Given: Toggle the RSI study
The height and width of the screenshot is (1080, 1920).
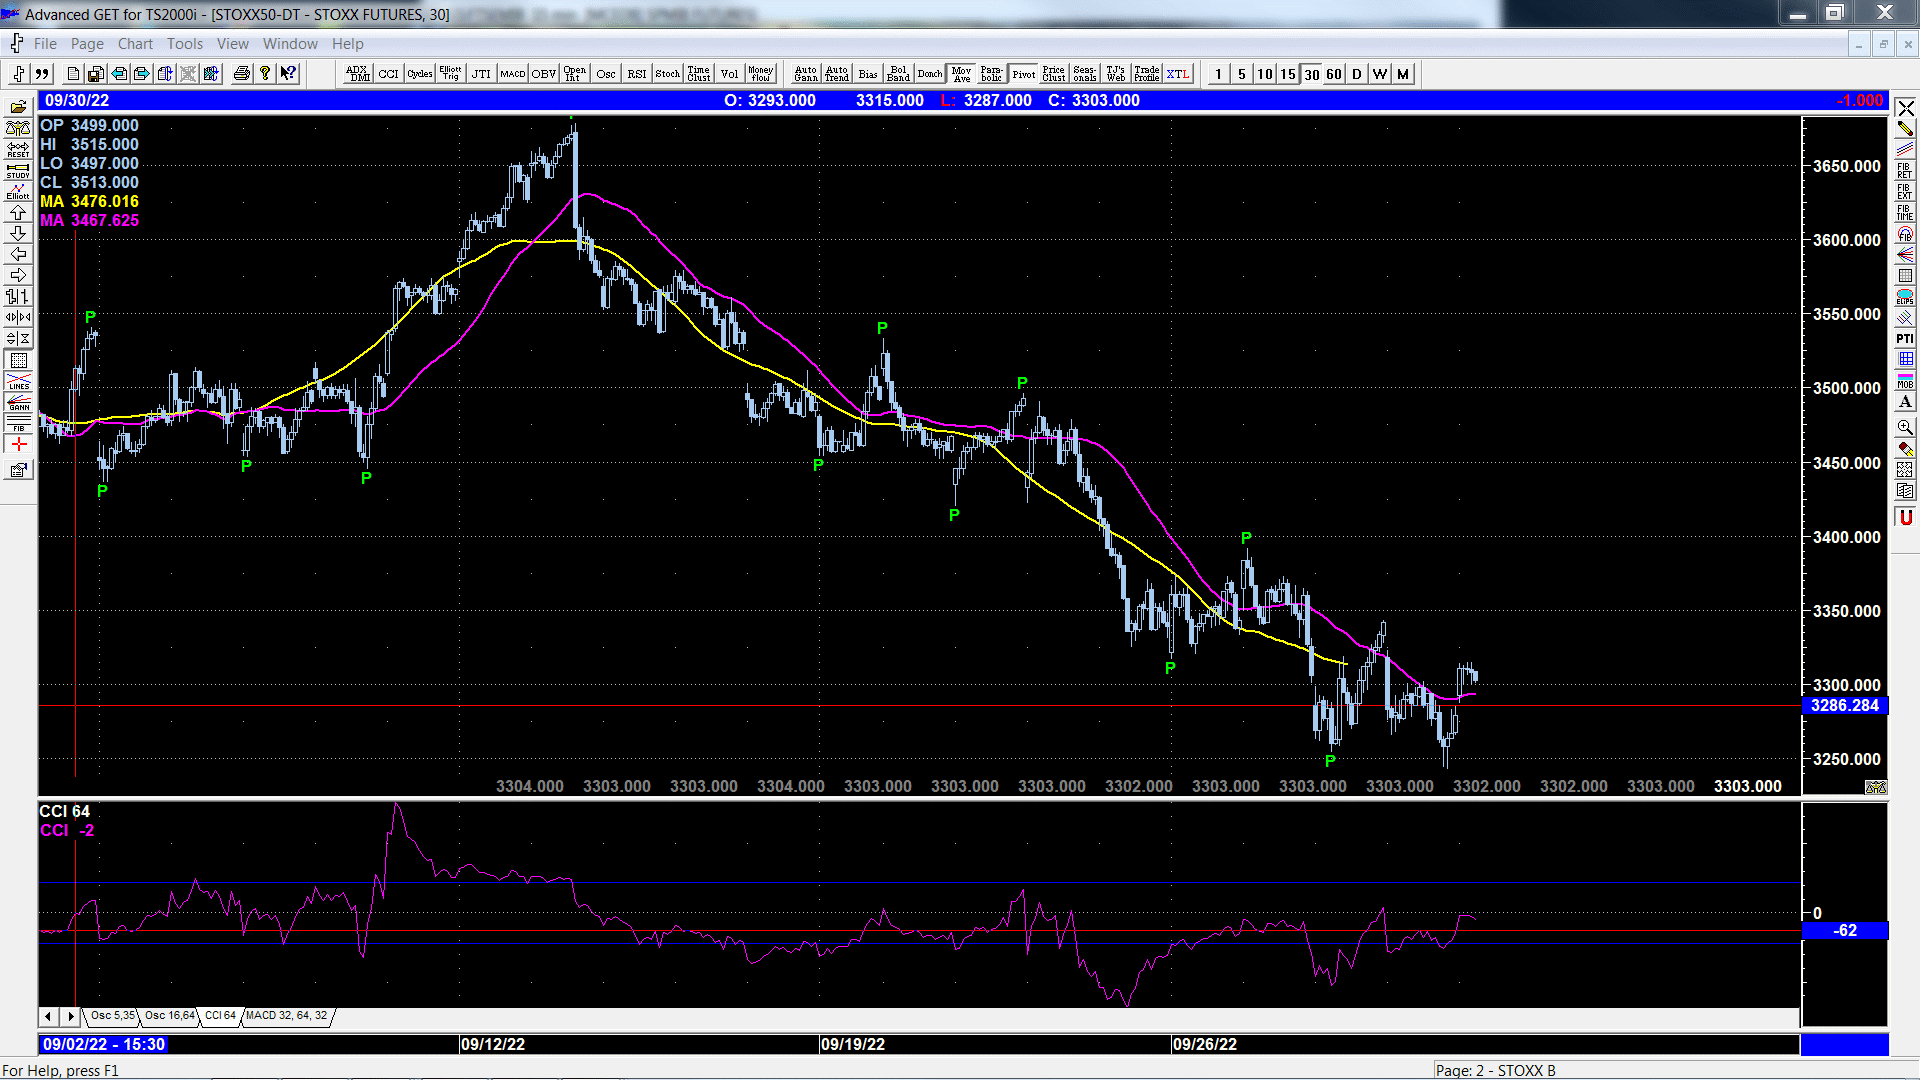Looking at the screenshot, I should (x=636, y=74).
